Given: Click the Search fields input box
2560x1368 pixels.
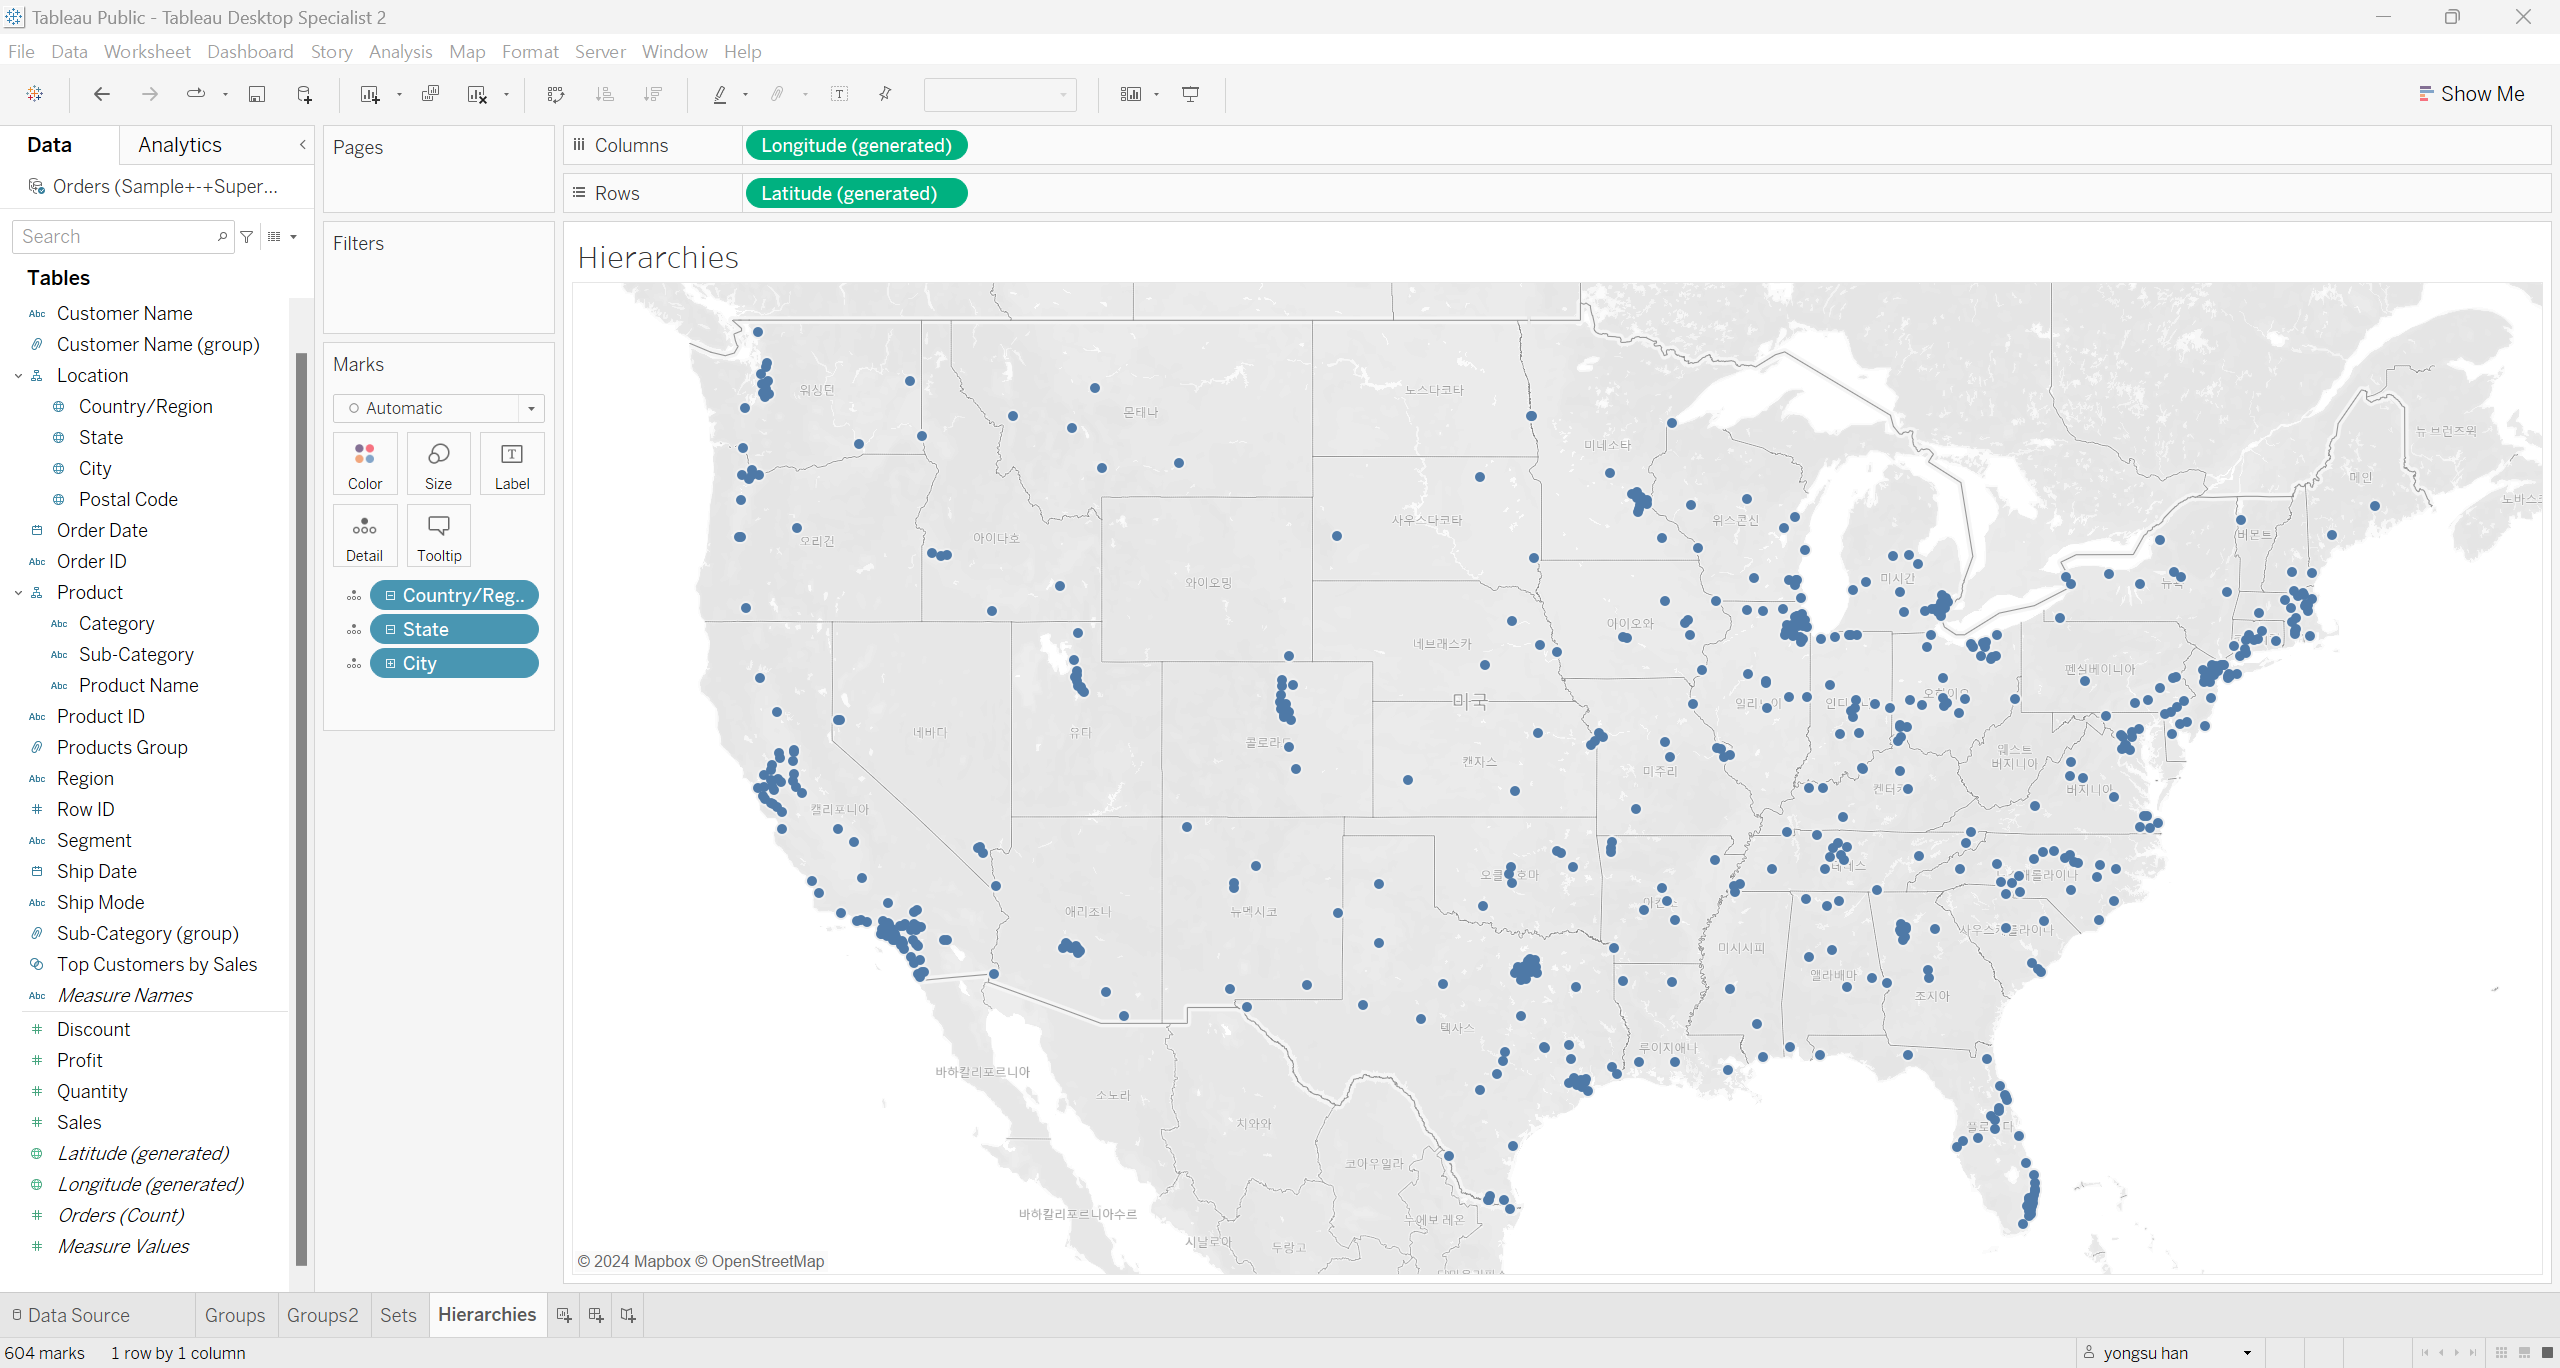Looking at the screenshot, I should pos(115,237).
